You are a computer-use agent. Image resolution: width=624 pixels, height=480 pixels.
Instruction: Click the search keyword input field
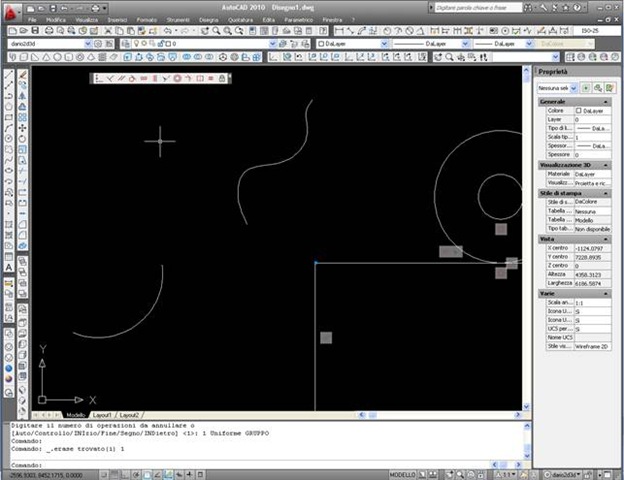click(x=478, y=8)
